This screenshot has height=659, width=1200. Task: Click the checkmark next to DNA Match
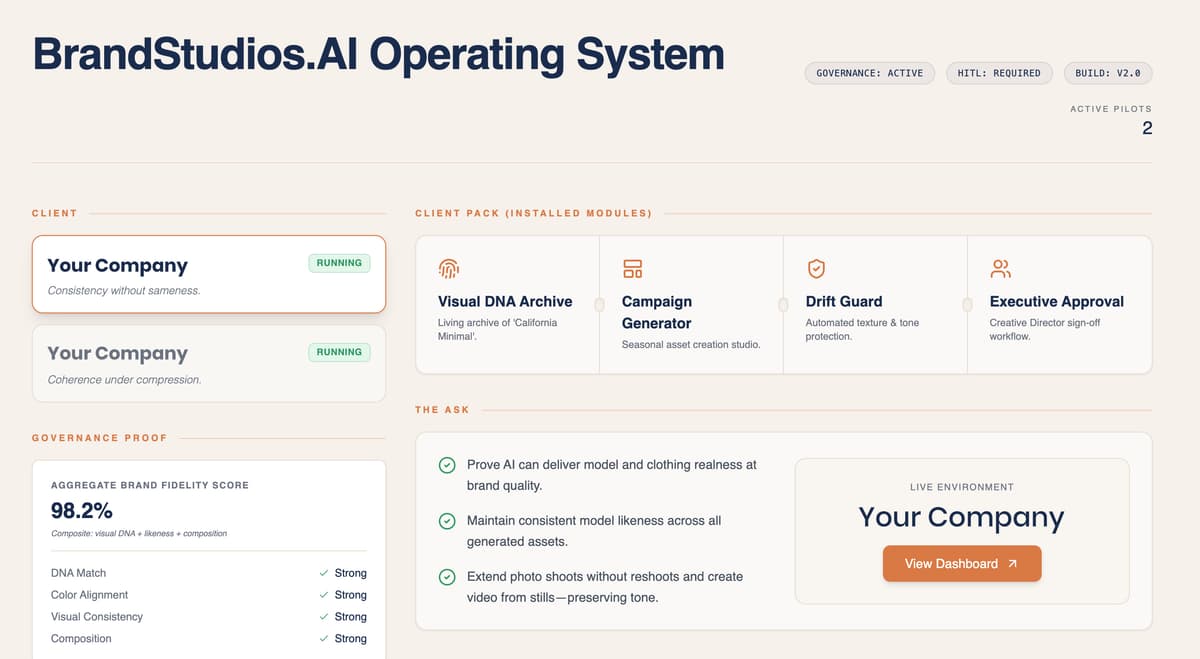click(325, 572)
